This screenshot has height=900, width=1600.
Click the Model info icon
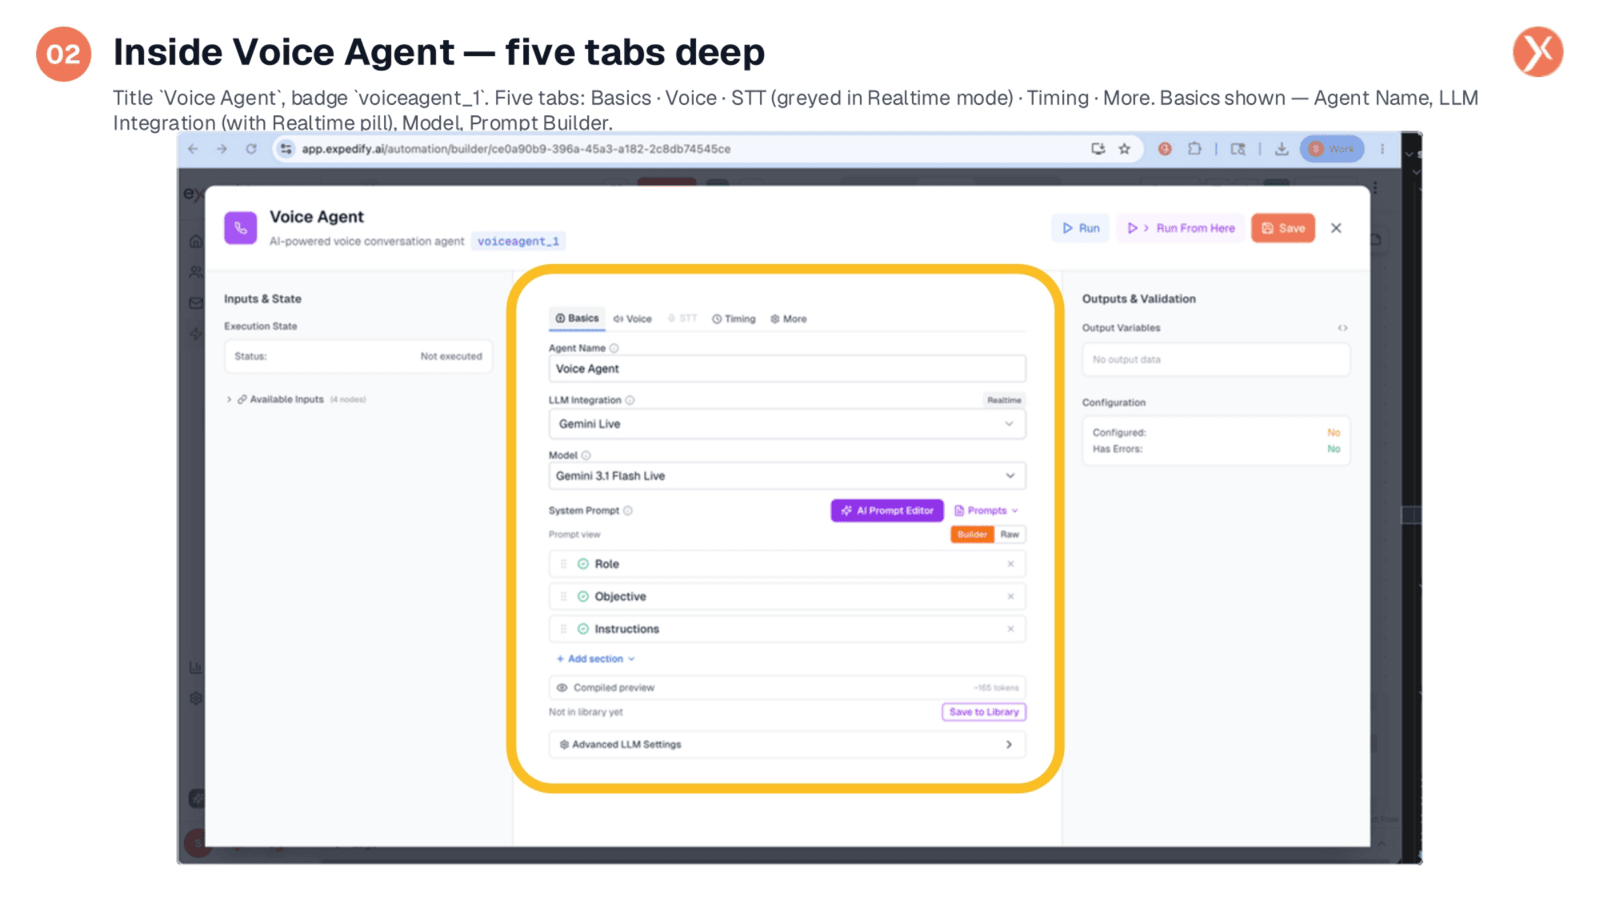click(x=586, y=455)
